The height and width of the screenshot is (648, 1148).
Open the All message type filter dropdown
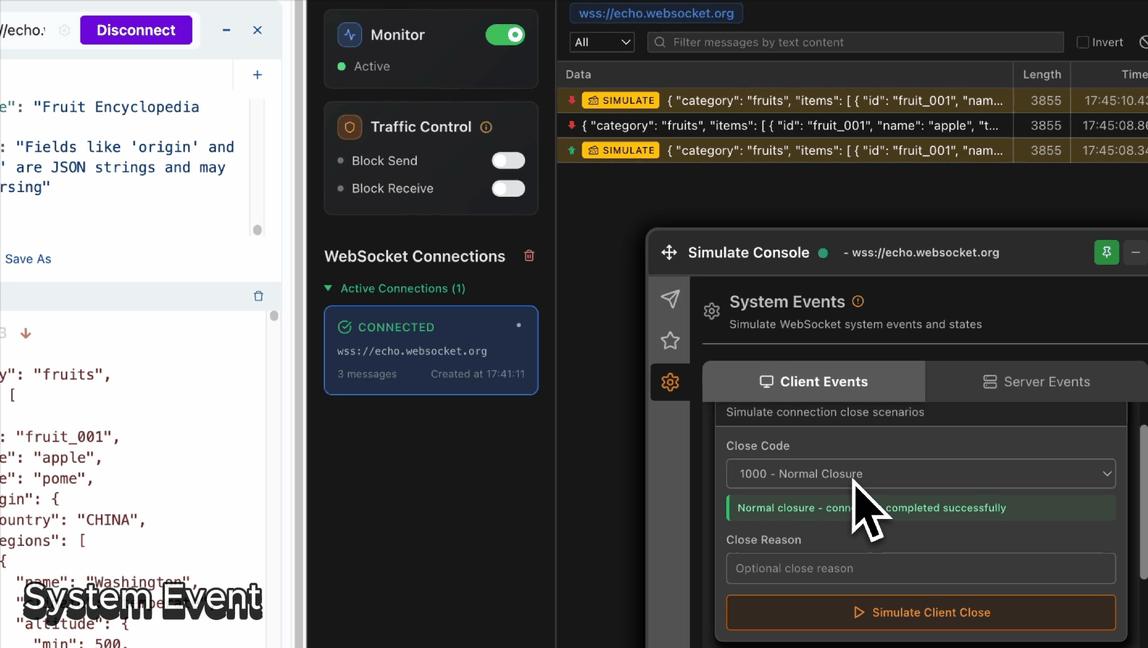coord(601,42)
